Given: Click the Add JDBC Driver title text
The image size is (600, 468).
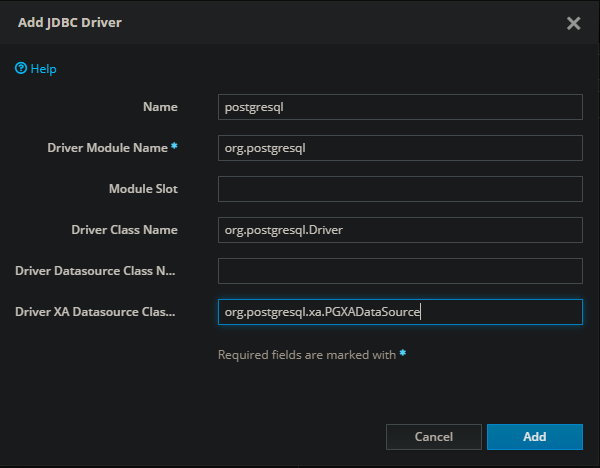Looking at the screenshot, I should click(70, 22).
